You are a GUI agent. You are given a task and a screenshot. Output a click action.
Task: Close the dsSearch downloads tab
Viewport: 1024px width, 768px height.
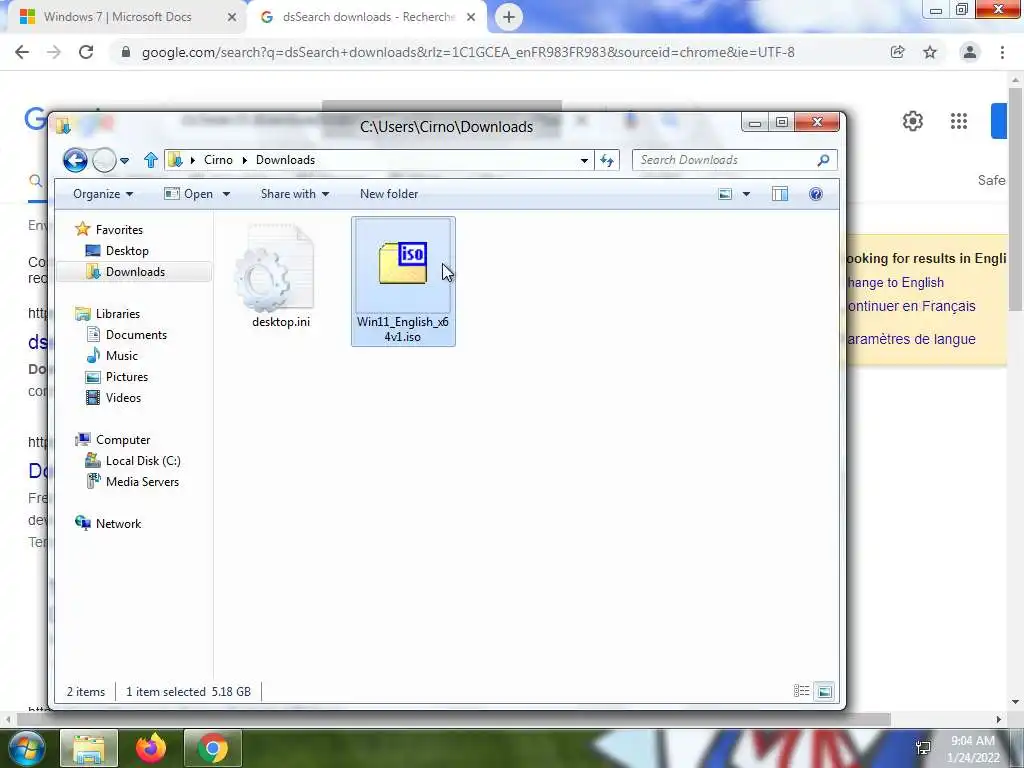point(471,18)
